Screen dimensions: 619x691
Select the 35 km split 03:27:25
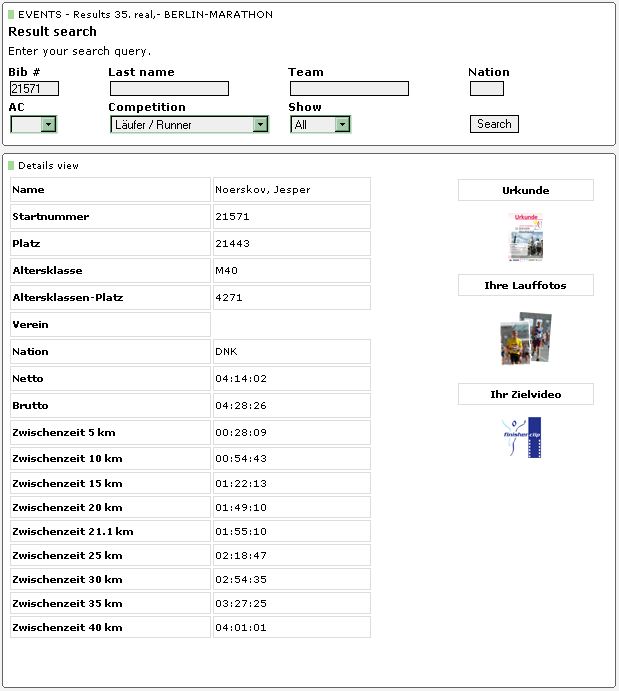[x=241, y=603]
